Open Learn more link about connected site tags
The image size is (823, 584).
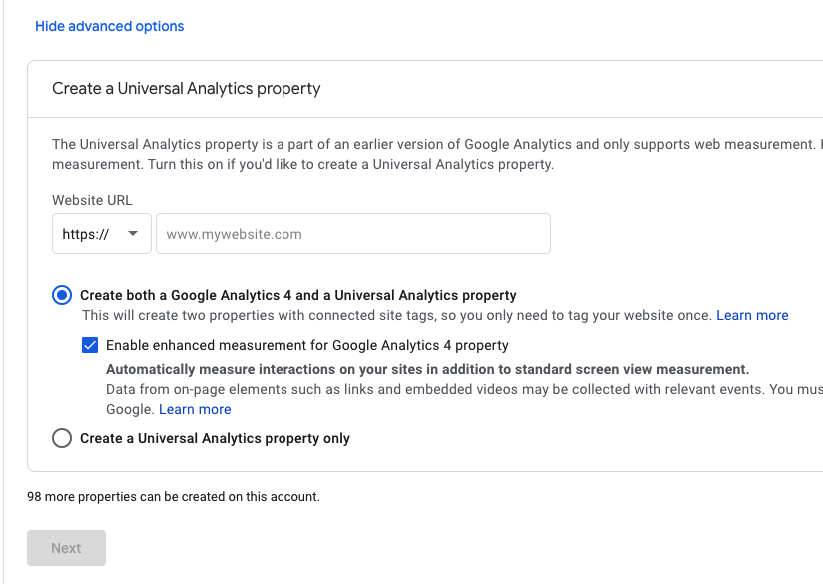752,315
